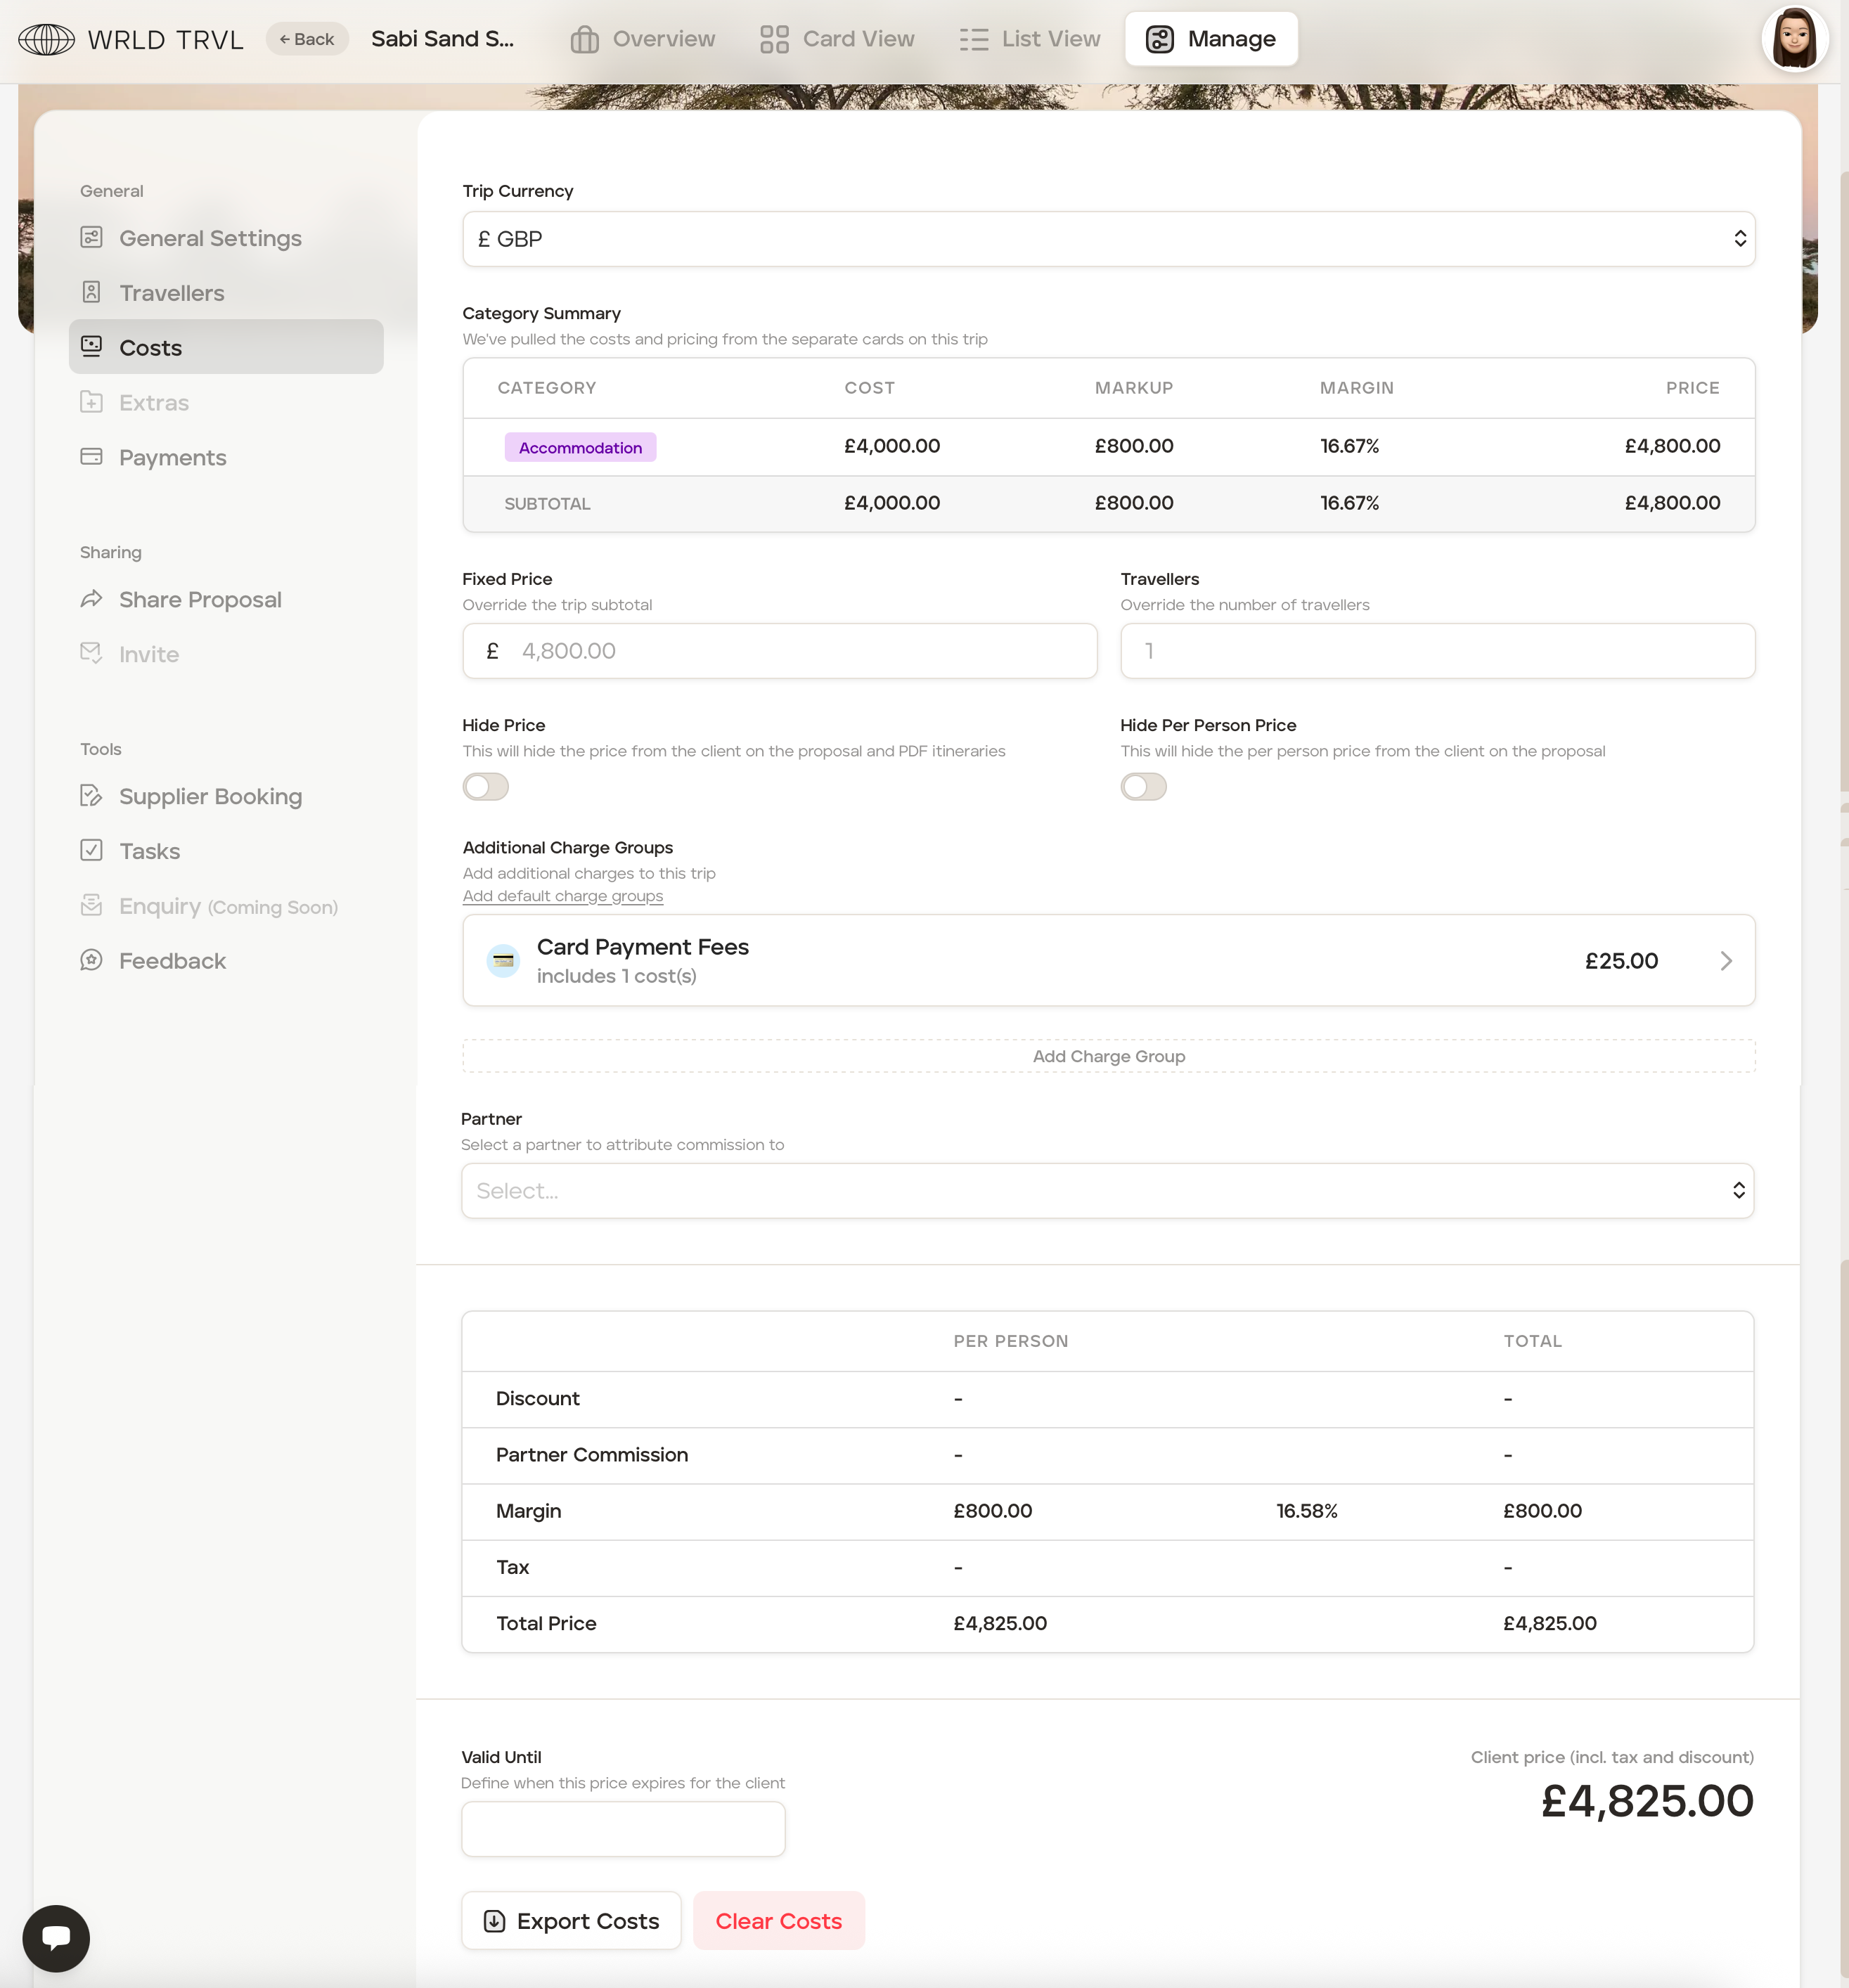Image resolution: width=1849 pixels, height=1988 pixels.
Task: Click the user avatar profile picture
Action: [x=1794, y=39]
